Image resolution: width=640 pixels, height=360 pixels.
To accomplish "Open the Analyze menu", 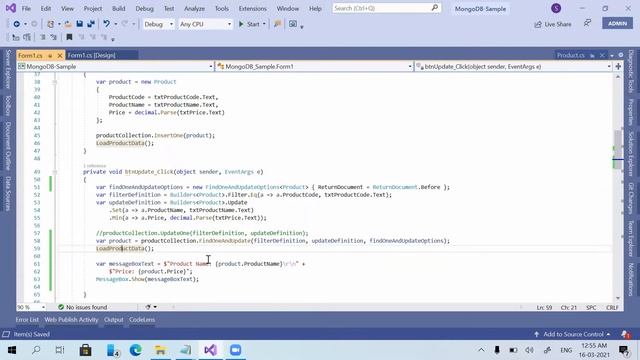I will (194, 9).
